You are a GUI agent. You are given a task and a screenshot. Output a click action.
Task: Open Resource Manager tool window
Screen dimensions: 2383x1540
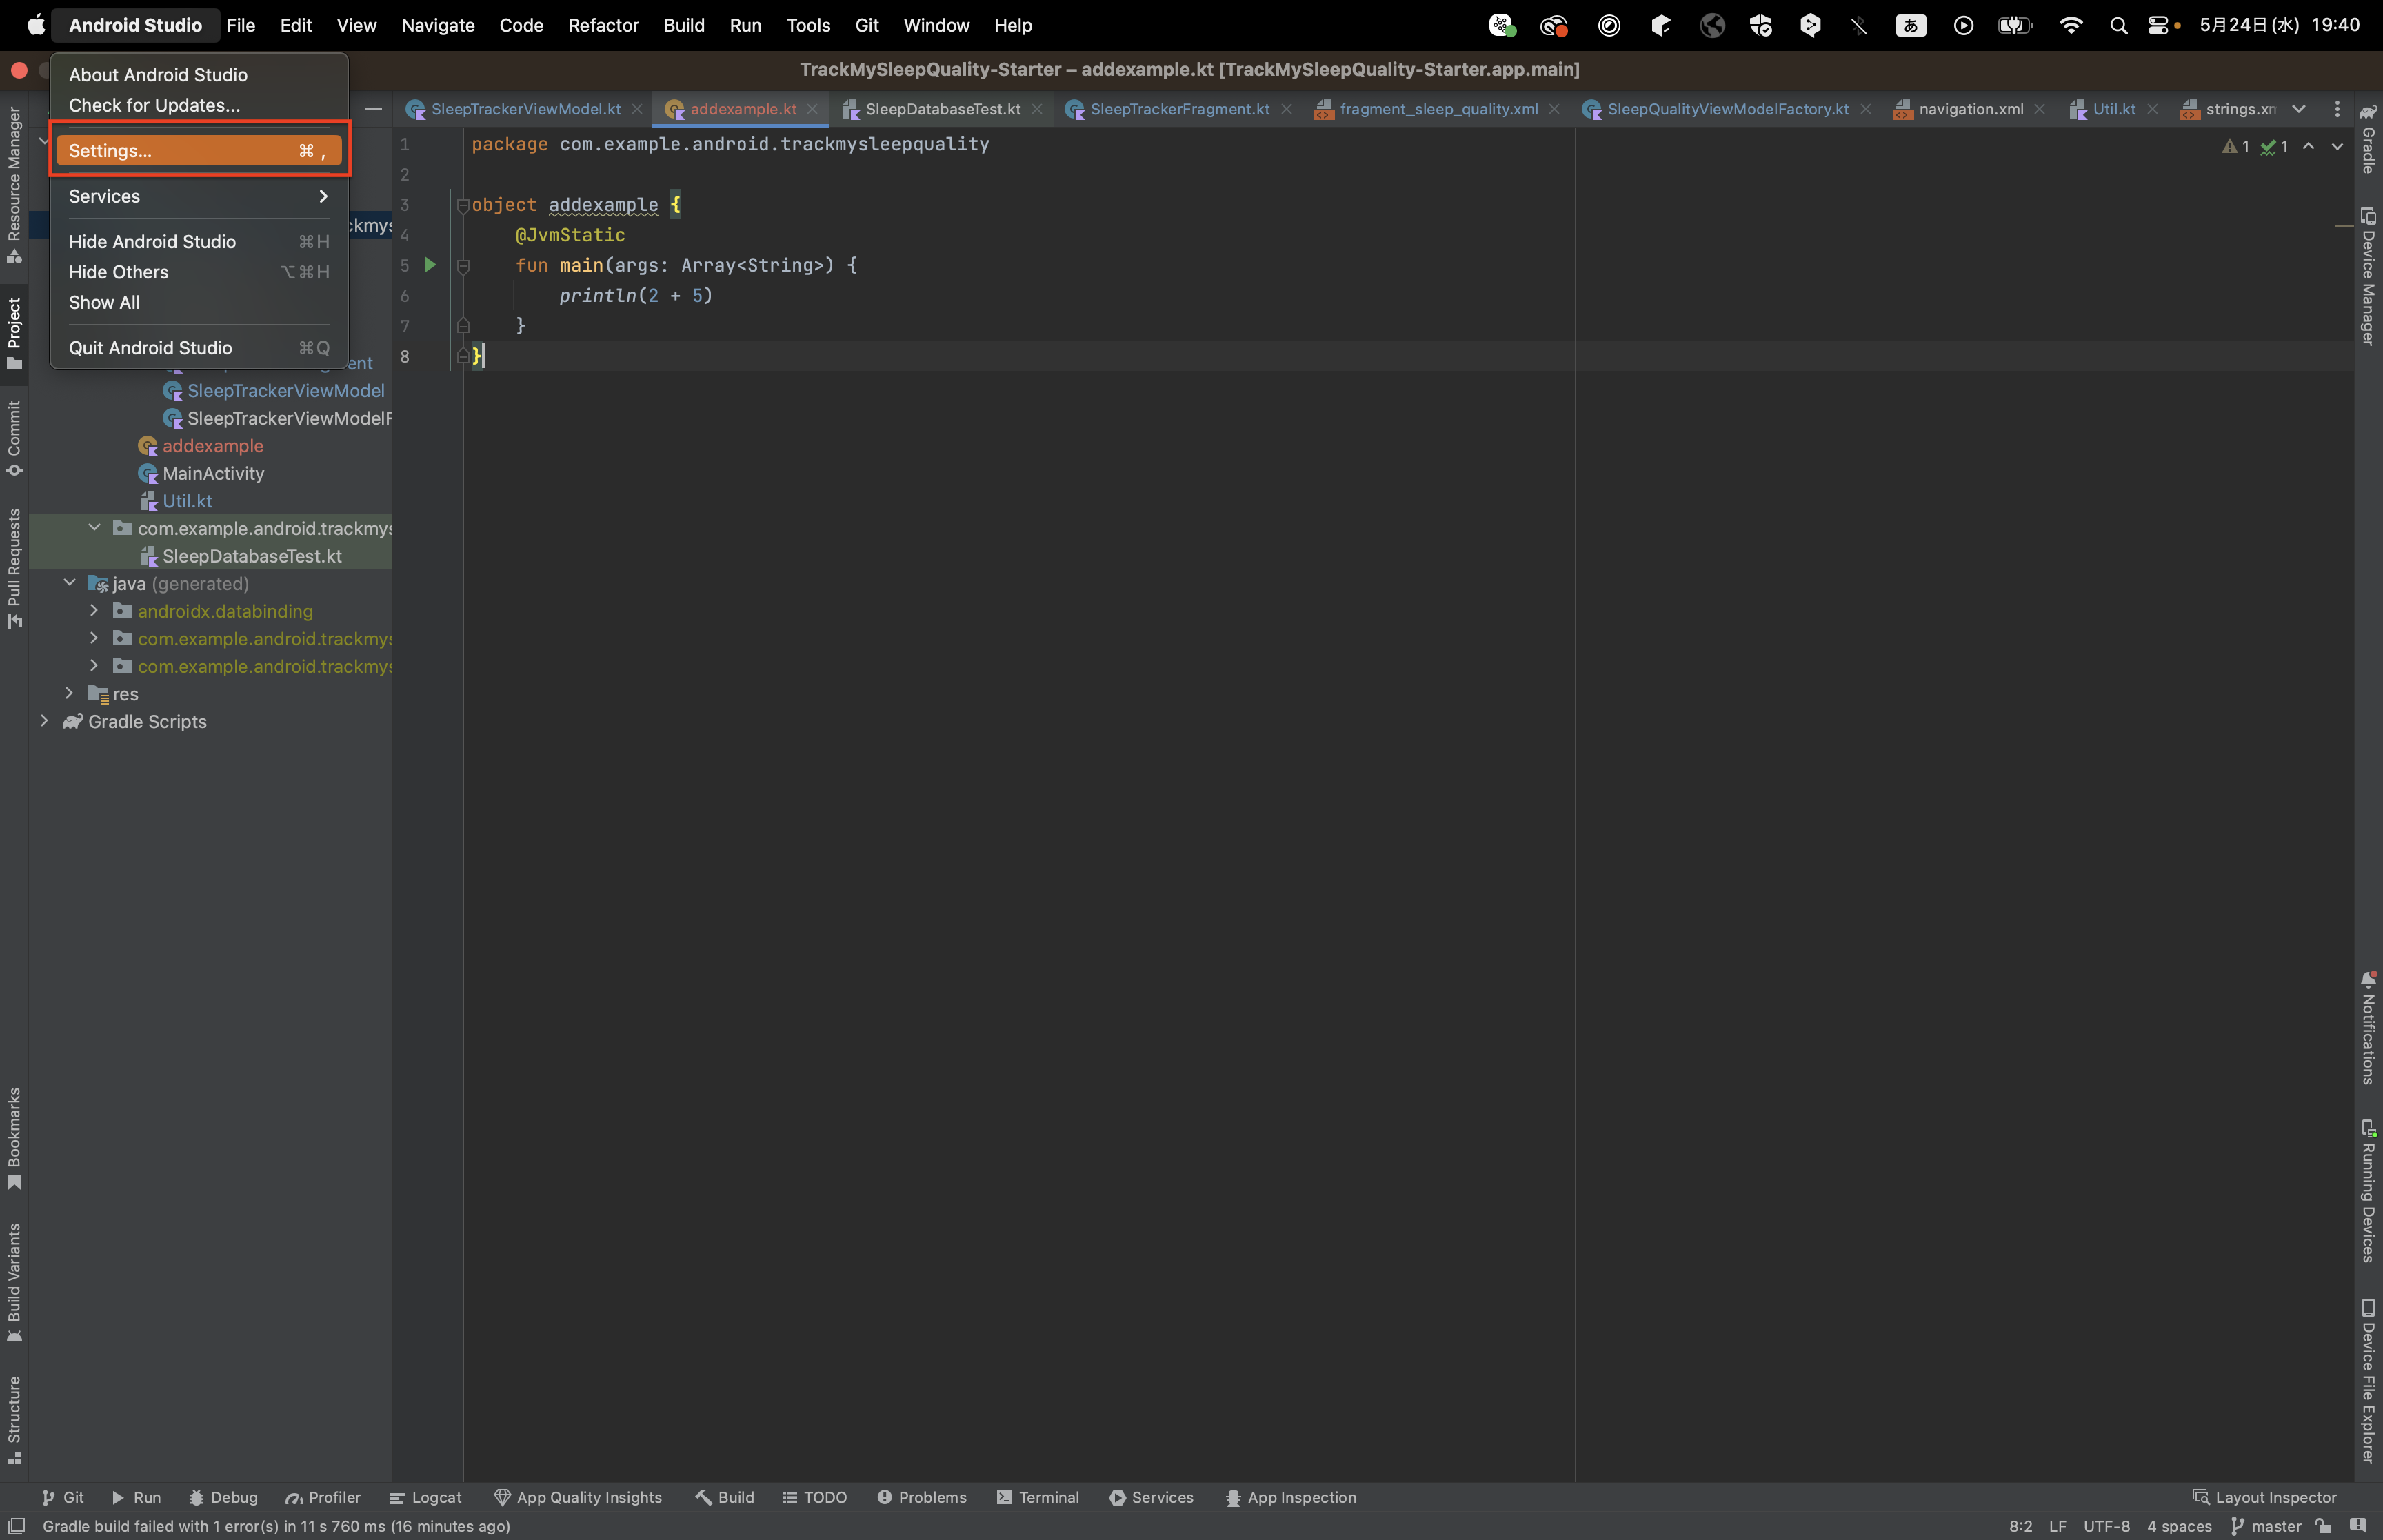14,185
